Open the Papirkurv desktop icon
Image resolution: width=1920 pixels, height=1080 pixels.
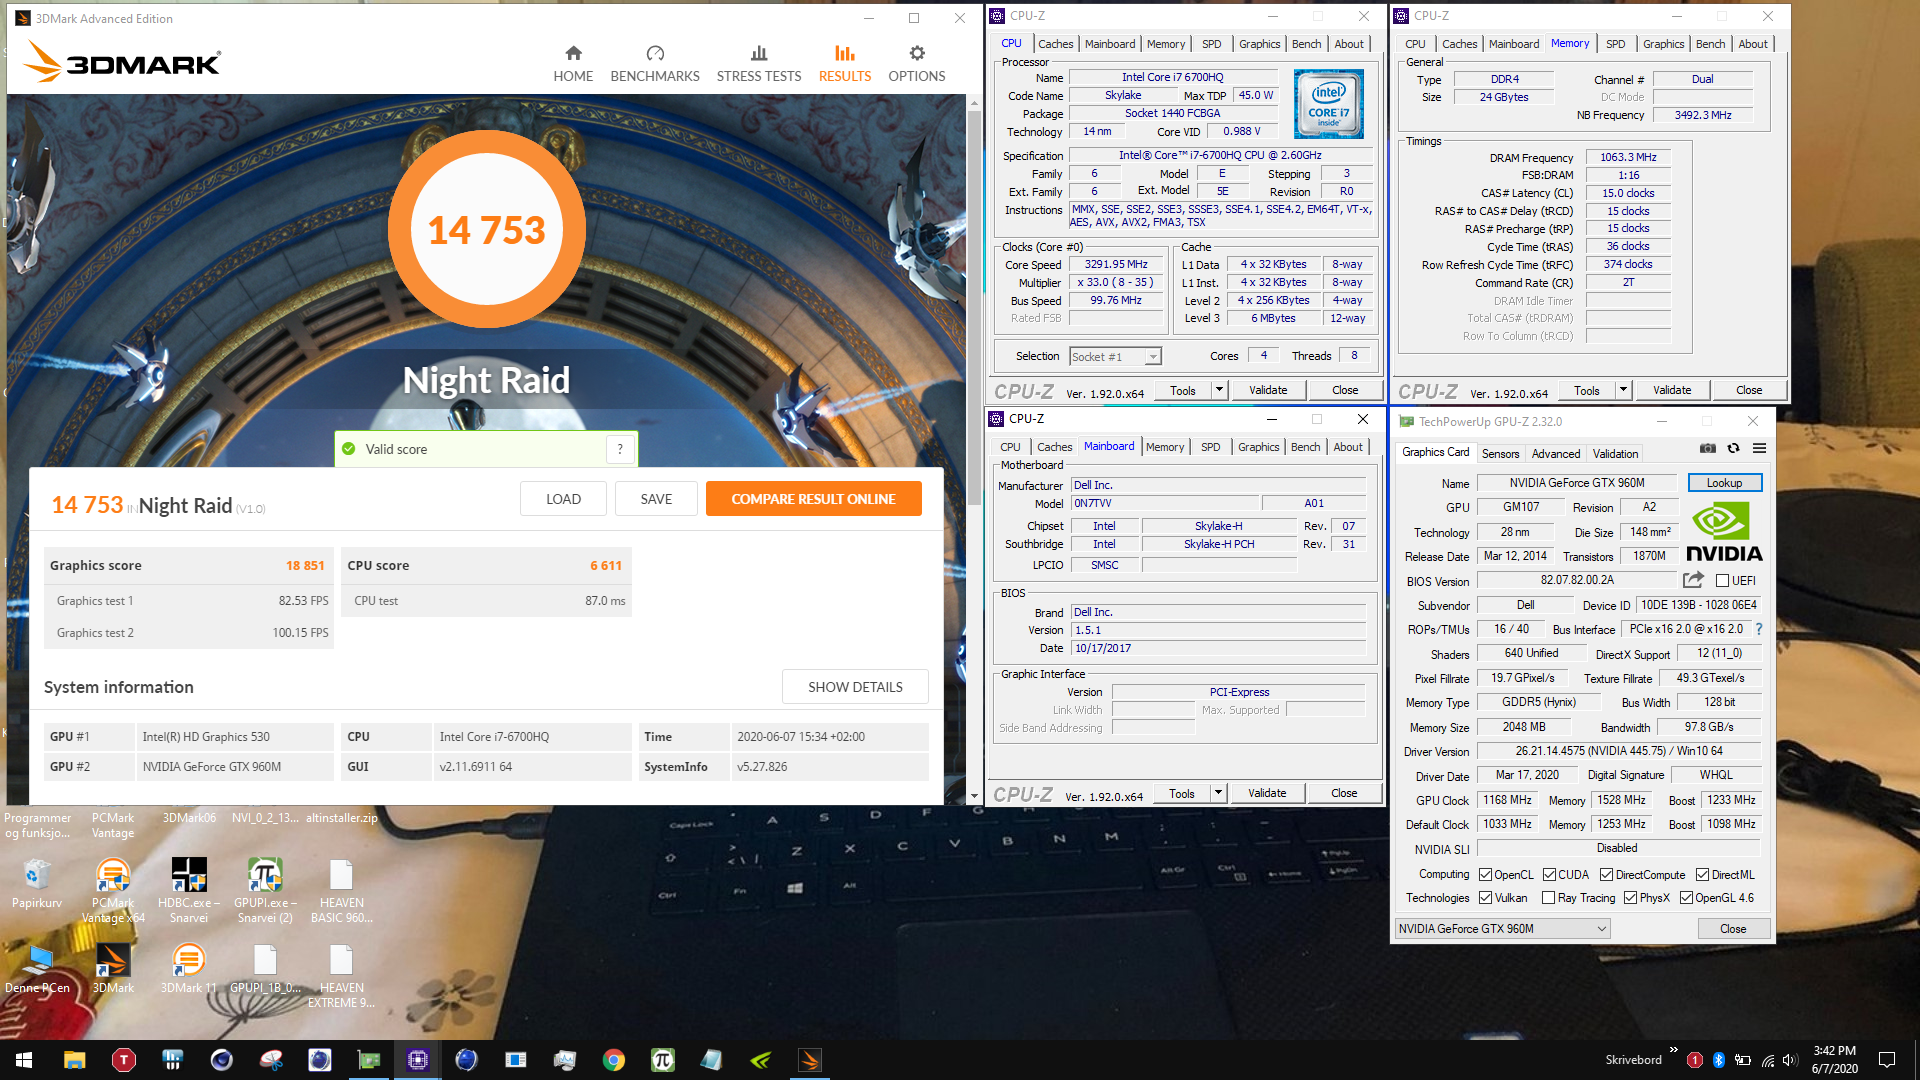pyautogui.click(x=37, y=883)
